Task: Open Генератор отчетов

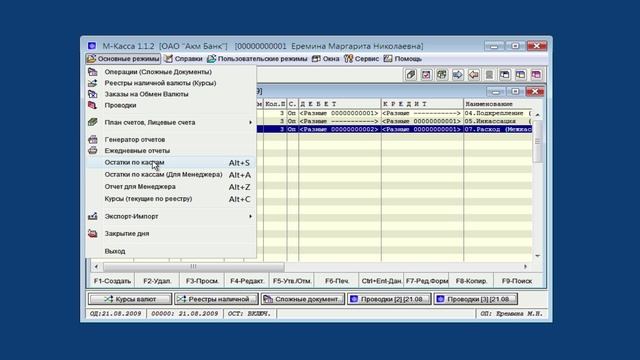Action: point(171,140)
